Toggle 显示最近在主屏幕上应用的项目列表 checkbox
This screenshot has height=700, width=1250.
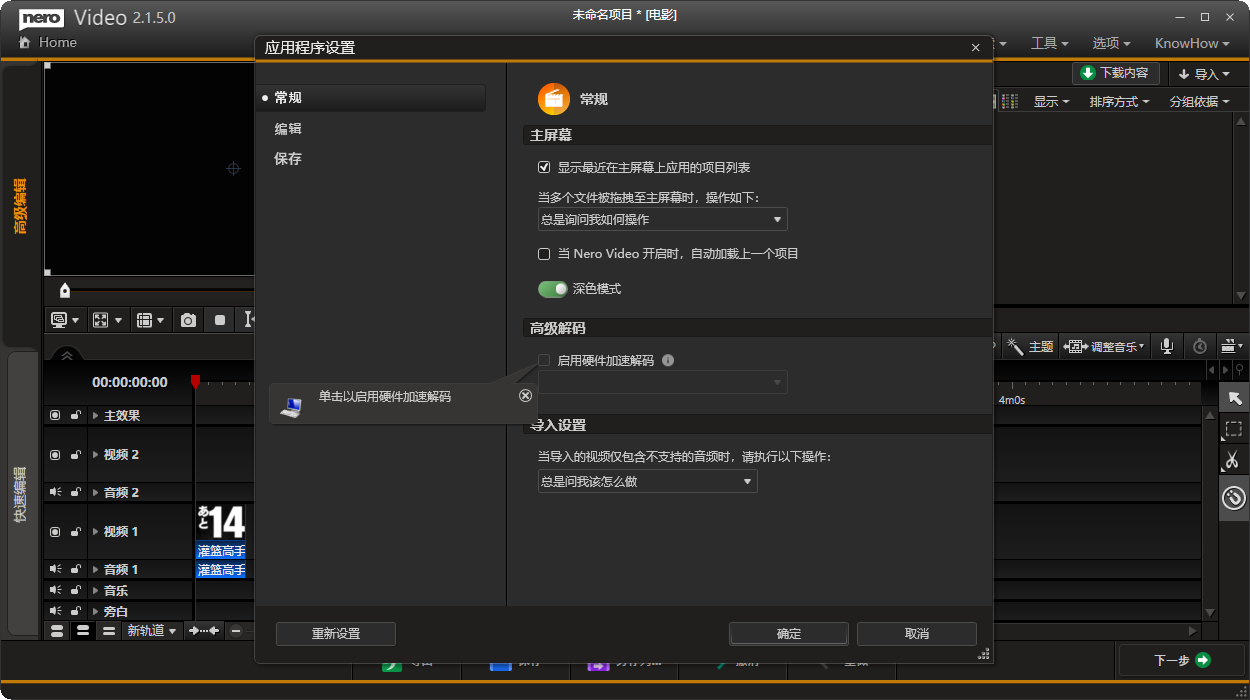[x=544, y=167]
